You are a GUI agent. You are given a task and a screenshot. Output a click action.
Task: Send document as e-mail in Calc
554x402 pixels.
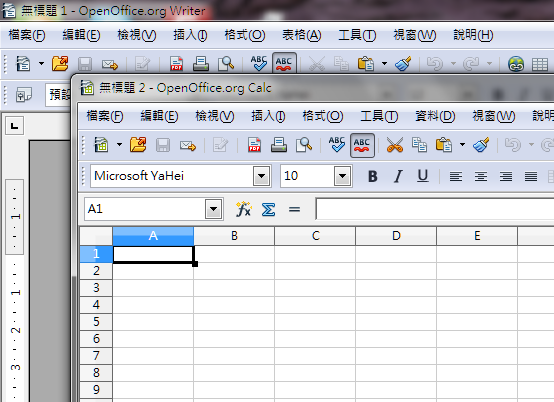pos(188,145)
